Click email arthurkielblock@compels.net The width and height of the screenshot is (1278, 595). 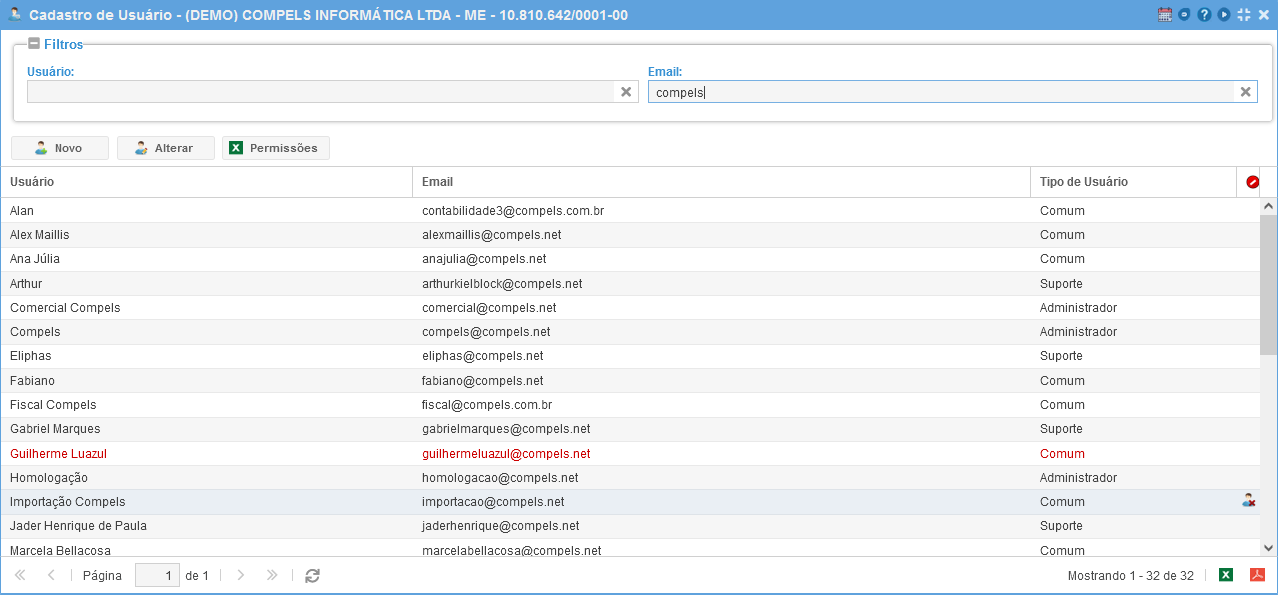point(502,284)
